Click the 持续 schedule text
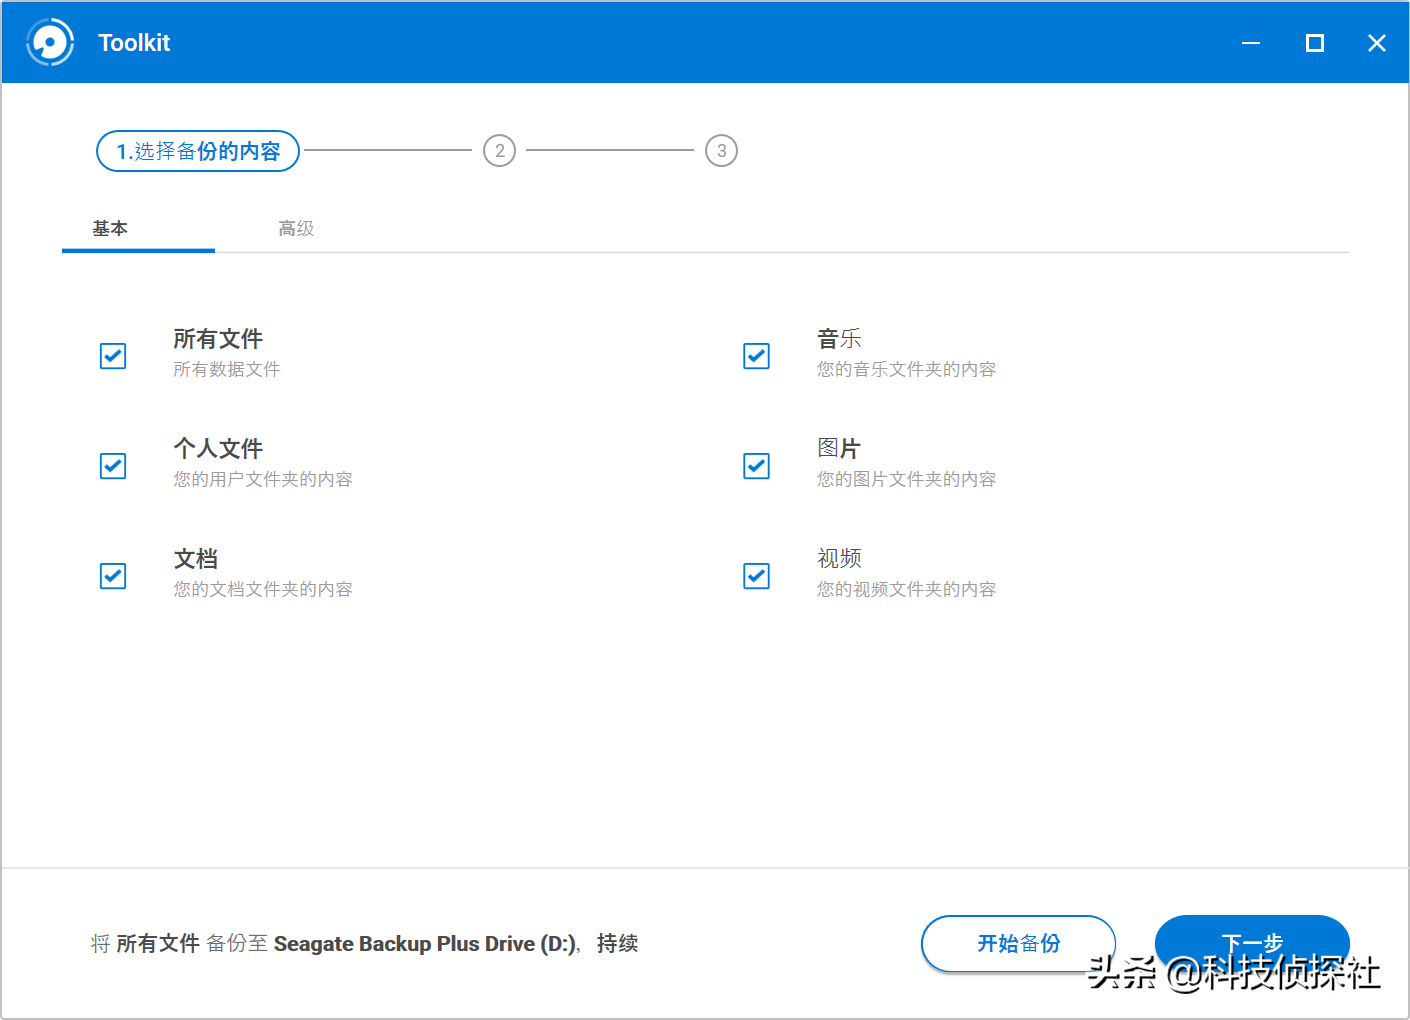The height and width of the screenshot is (1020, 1410). pos(617,943)
